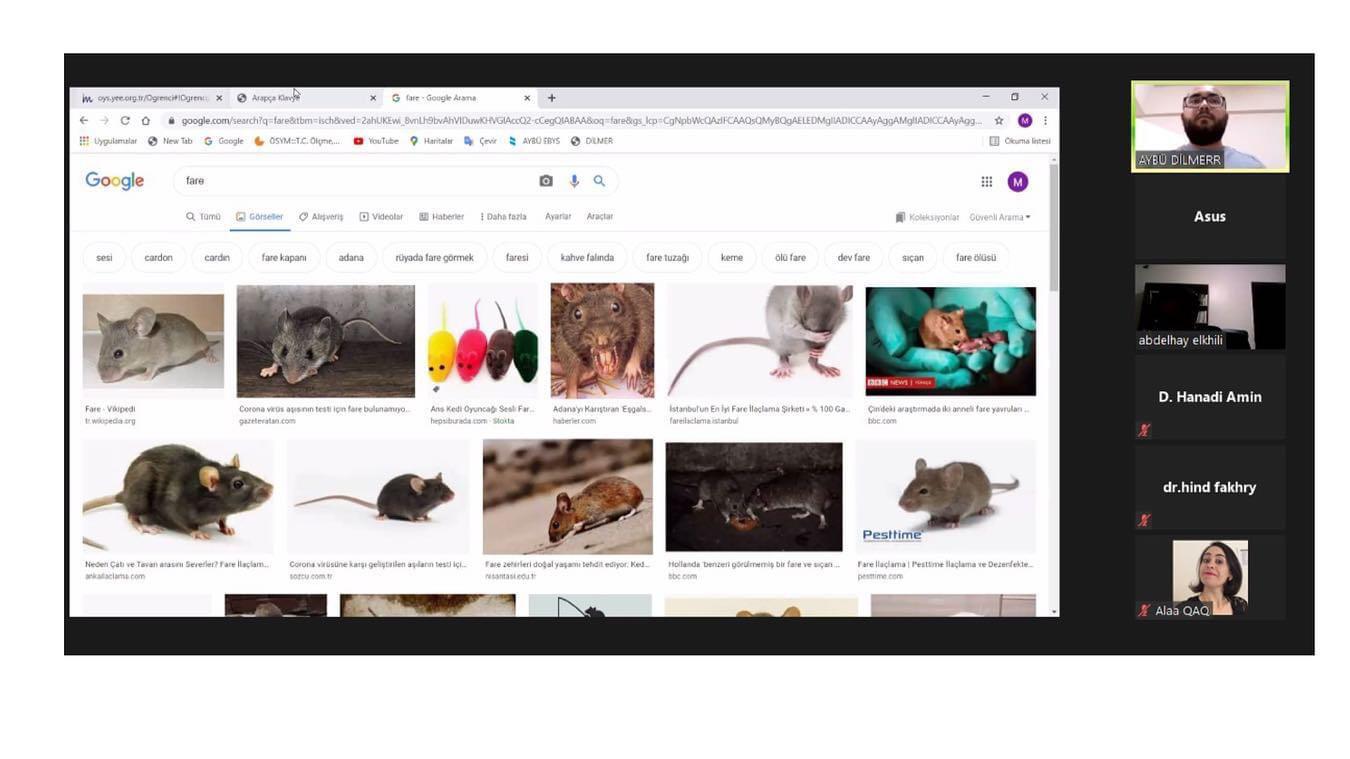Click the browser reload page icon
This screenshot has width=1350, height=759.
(x=125, y=121)
